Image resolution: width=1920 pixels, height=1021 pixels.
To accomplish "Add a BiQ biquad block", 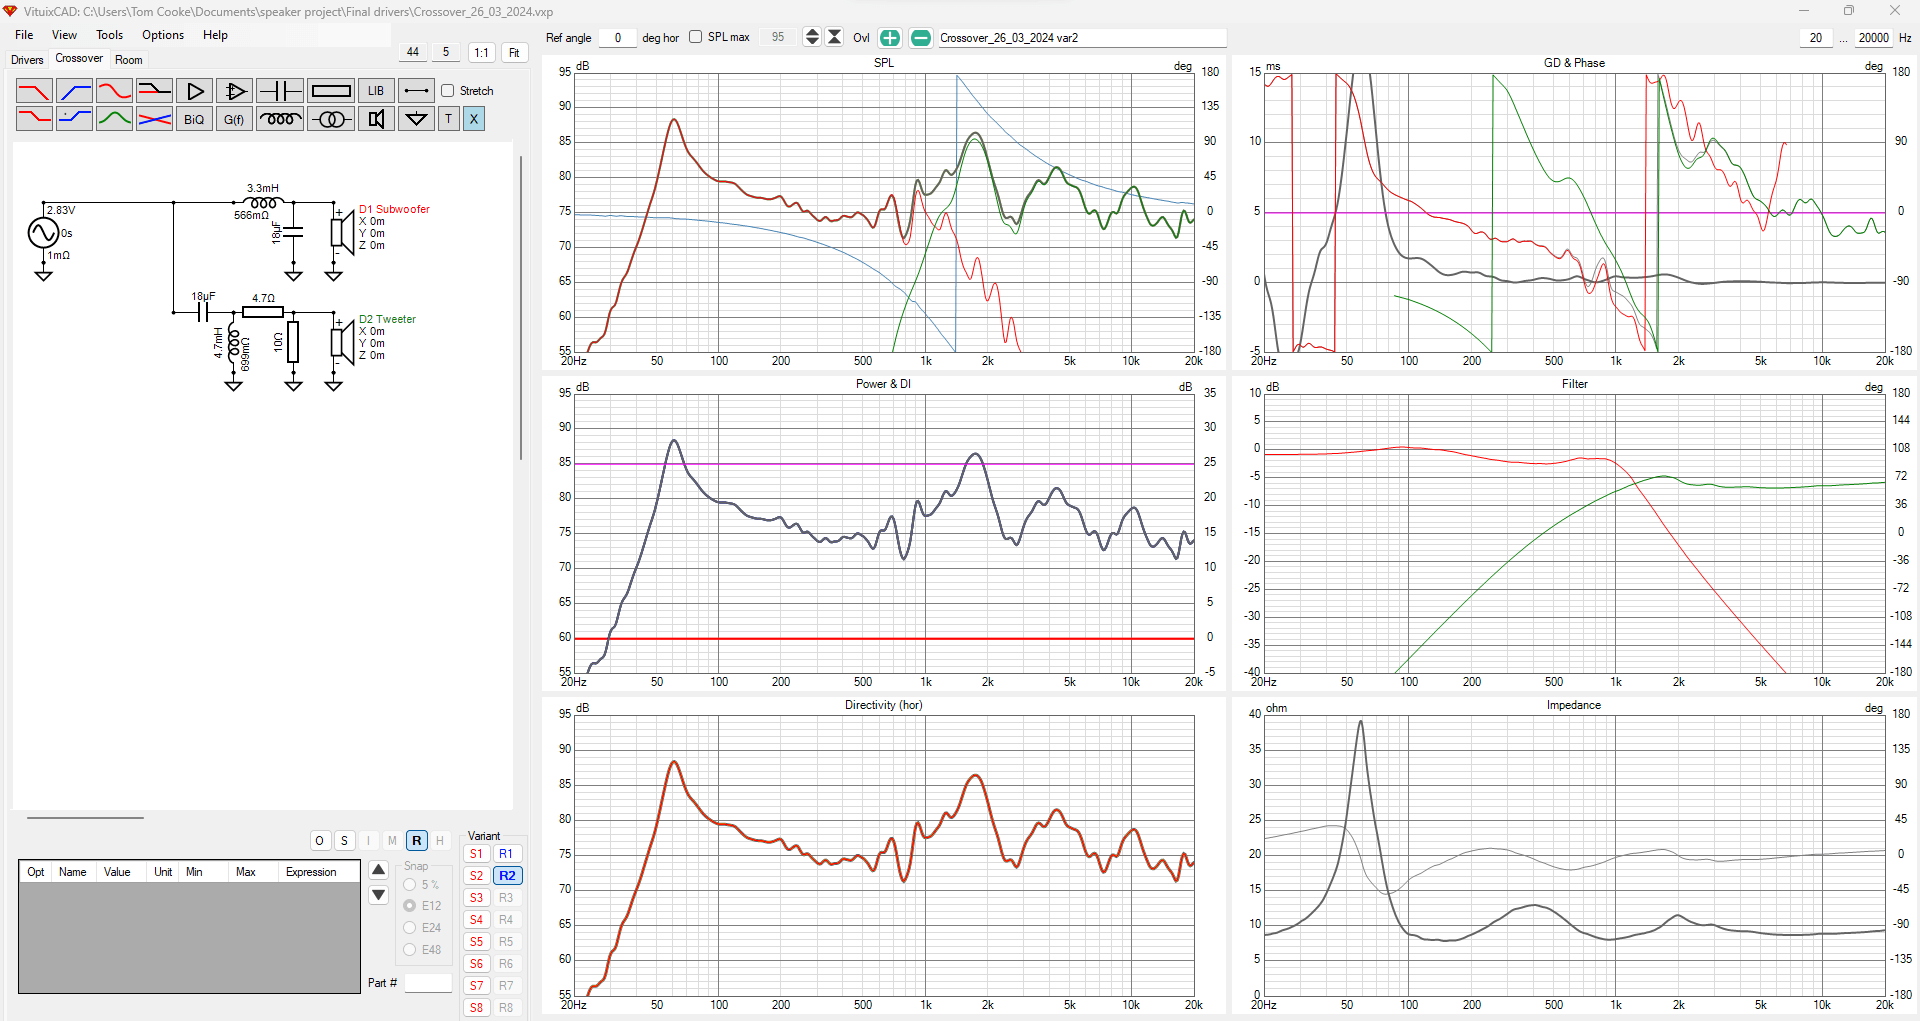I will (195, 119).
